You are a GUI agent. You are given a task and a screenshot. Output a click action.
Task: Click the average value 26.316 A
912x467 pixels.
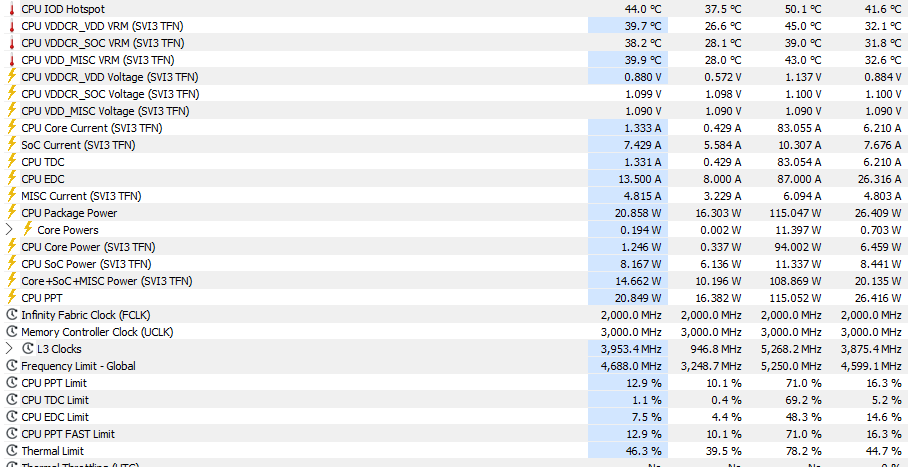coord(879,179)
